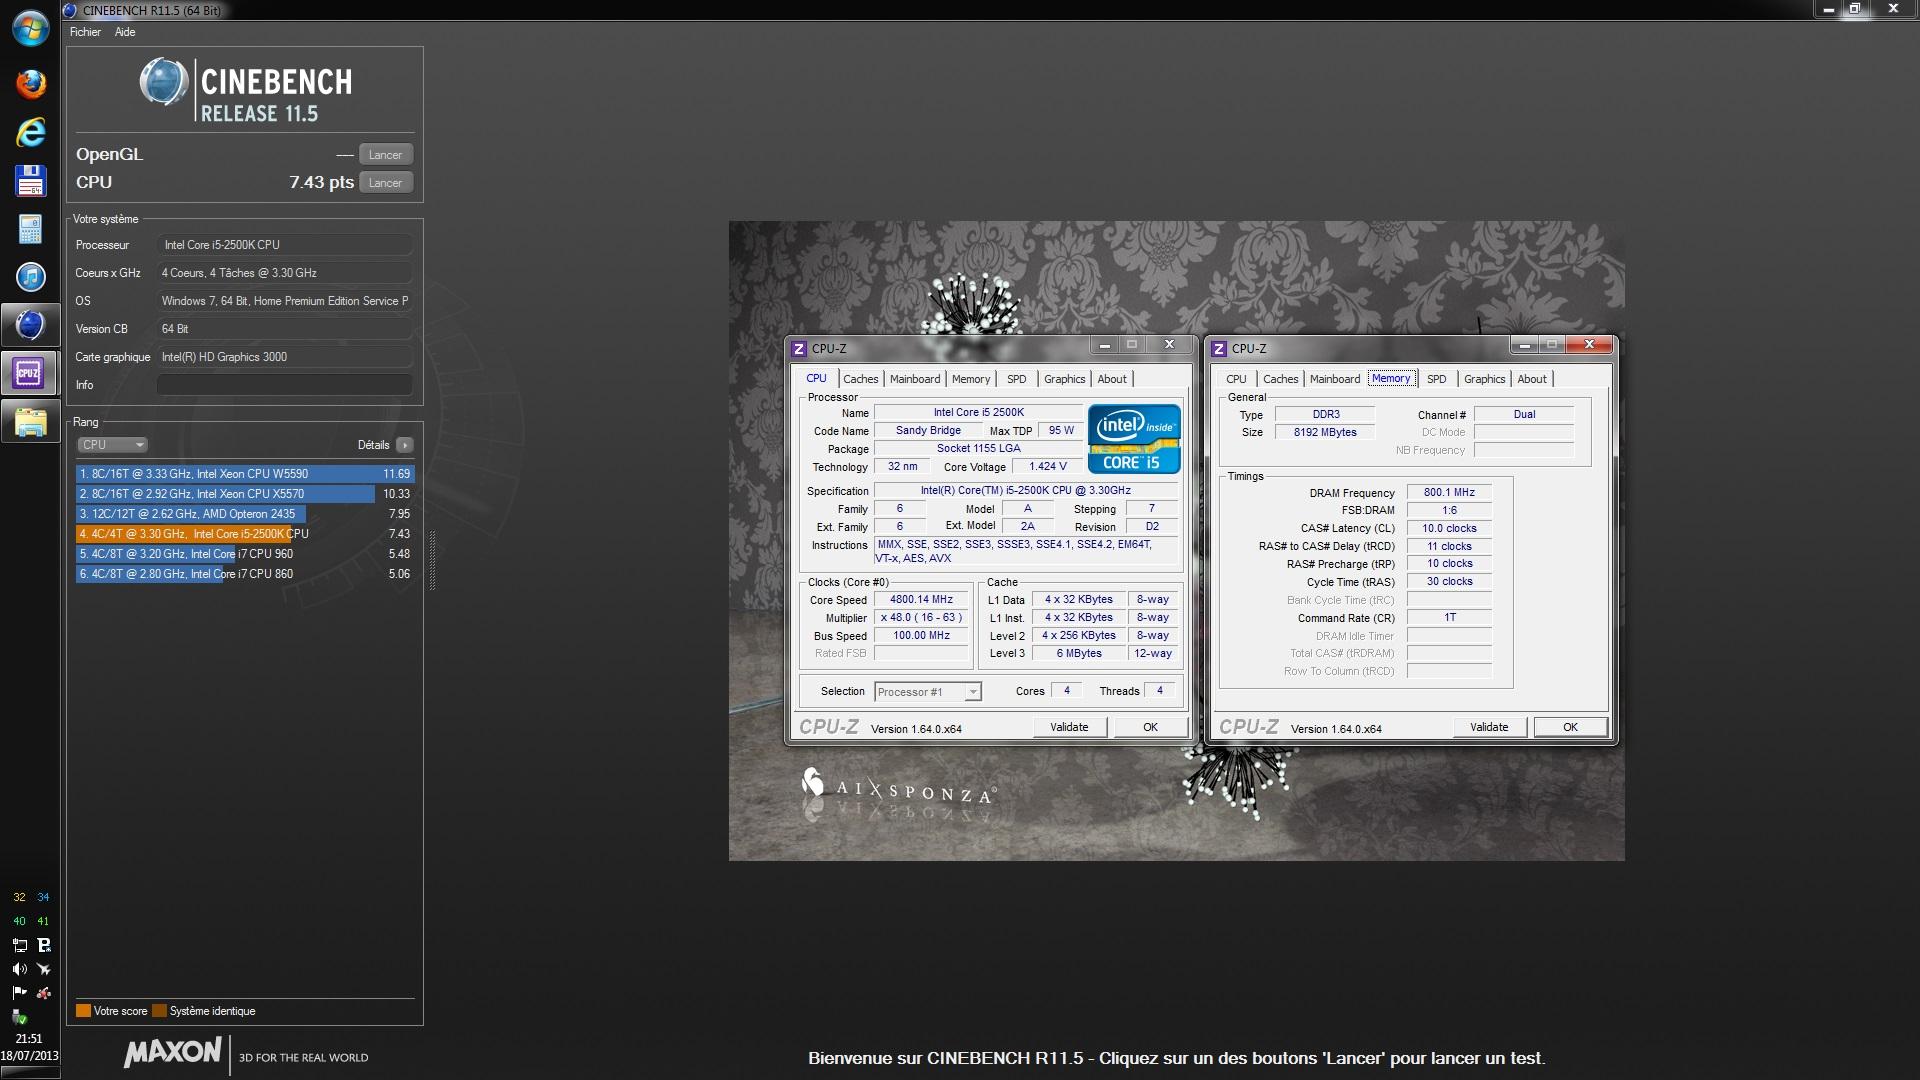
Task: Open the Windows Start orb
Action: [30, 27]
